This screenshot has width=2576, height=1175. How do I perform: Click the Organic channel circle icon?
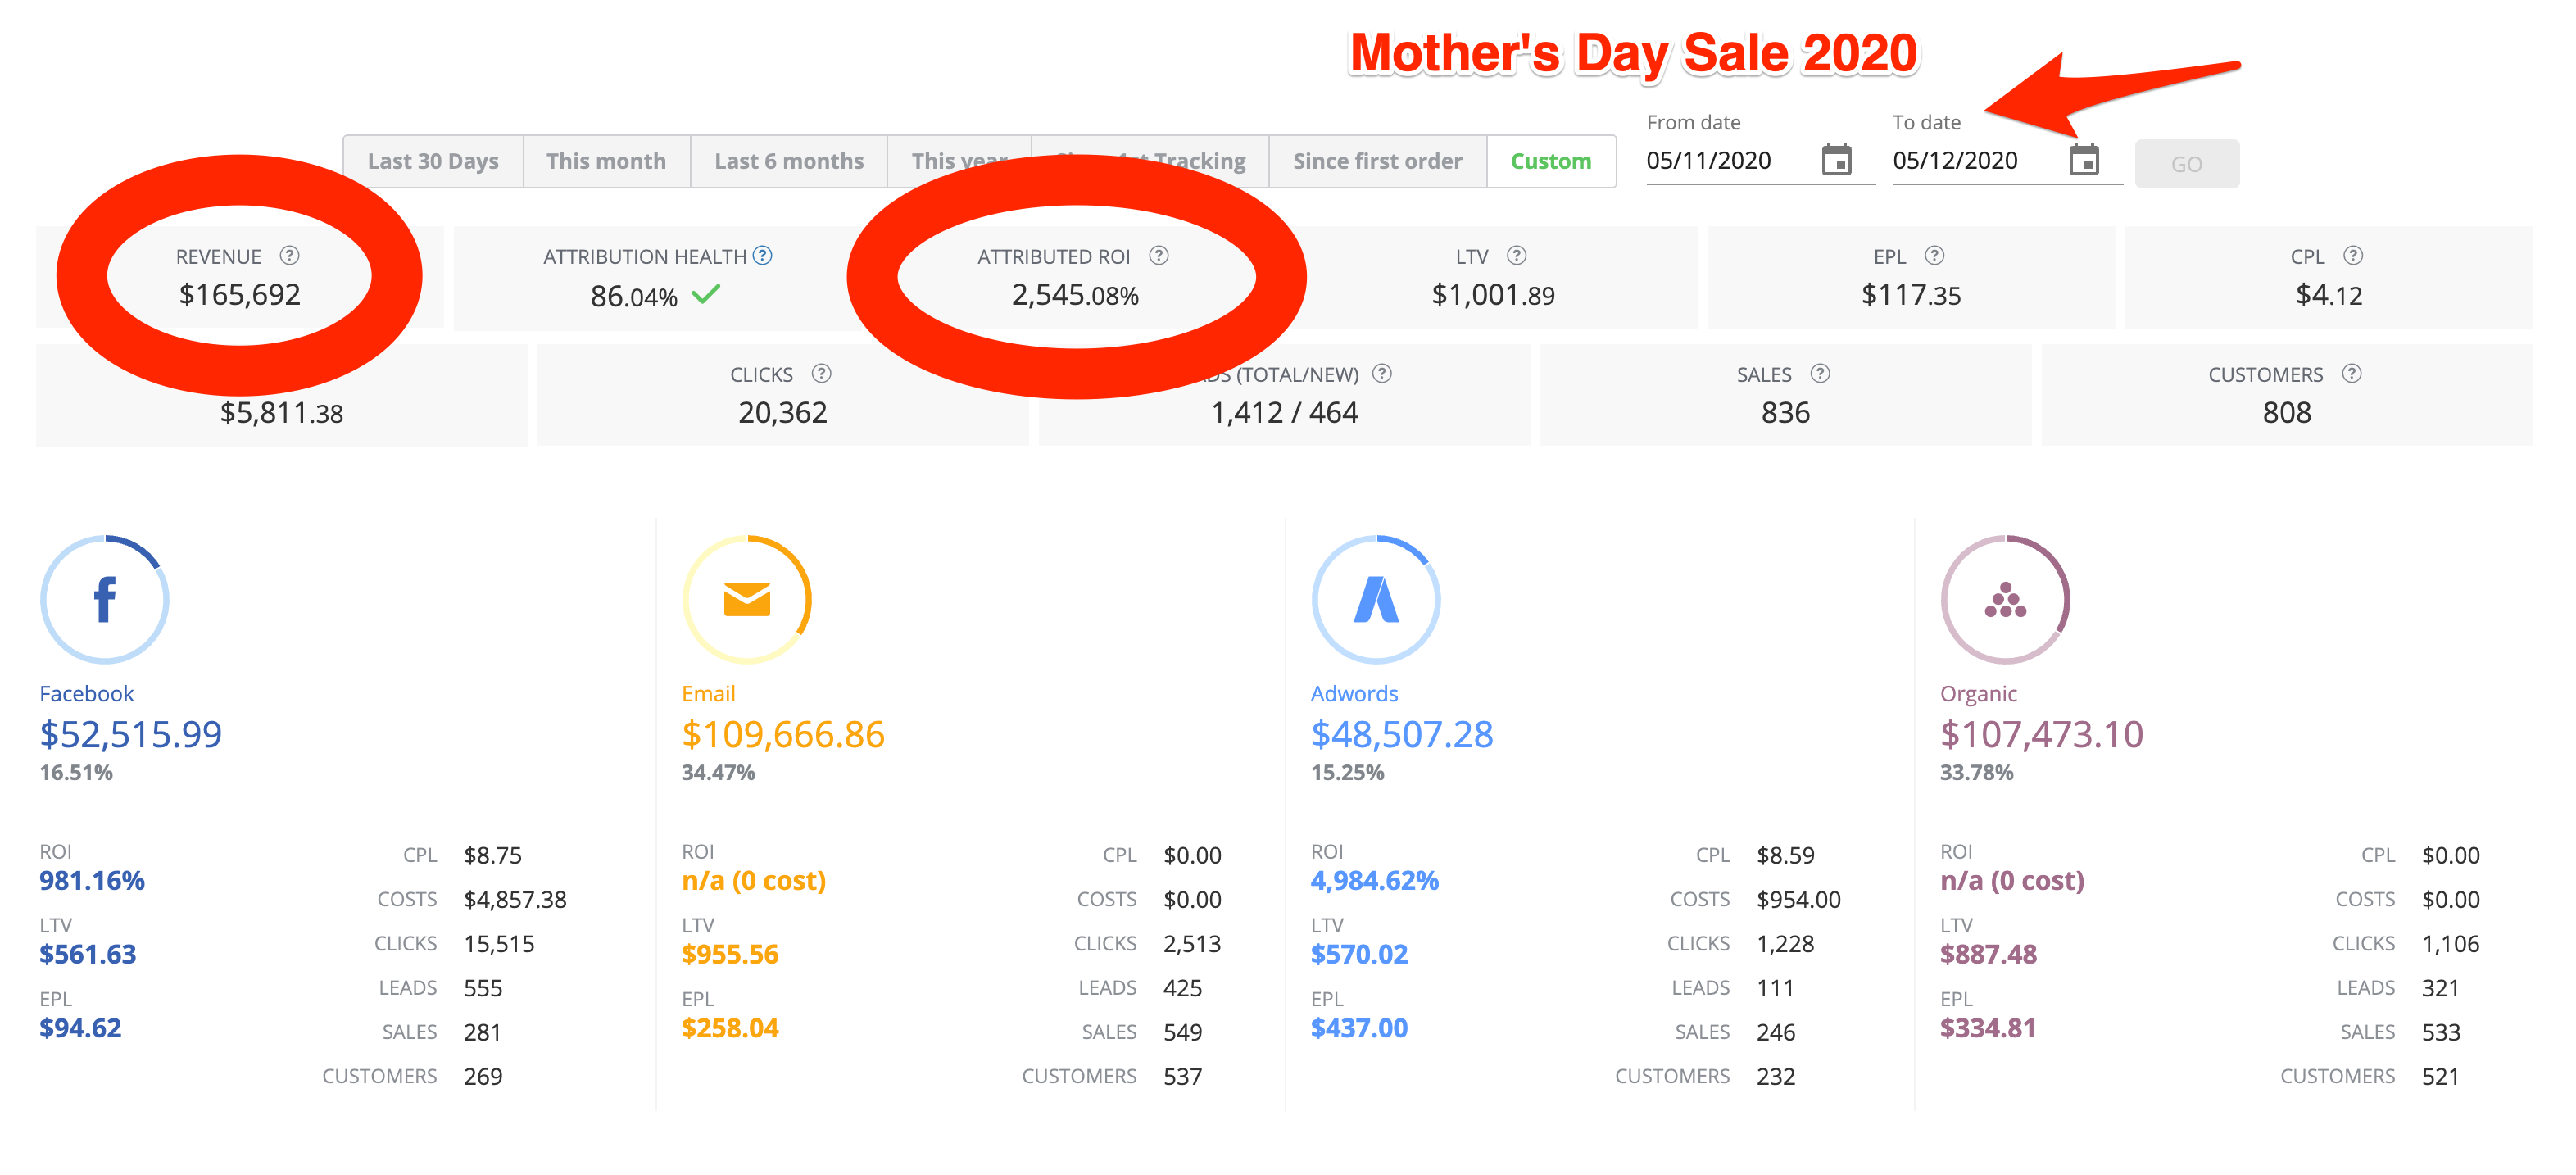(2005, 599)
